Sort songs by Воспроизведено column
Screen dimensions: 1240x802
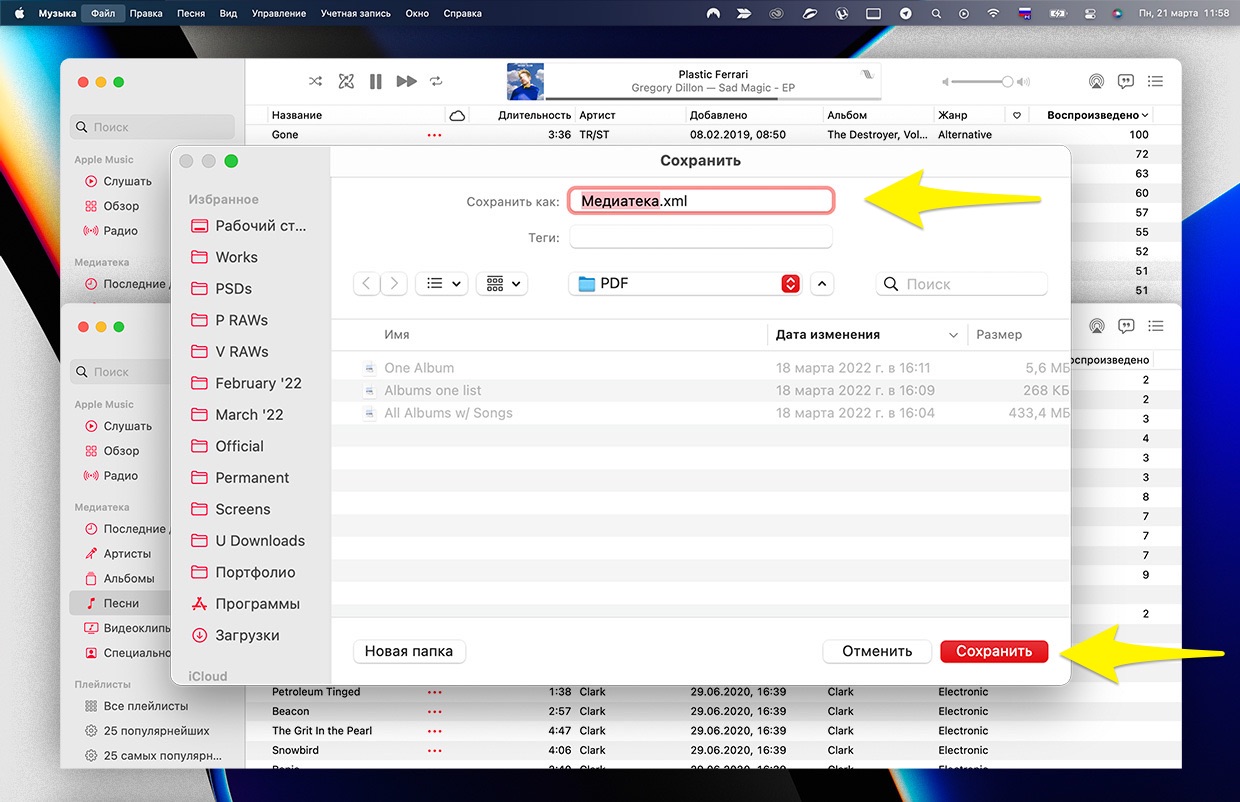[x=1096, y=115]
